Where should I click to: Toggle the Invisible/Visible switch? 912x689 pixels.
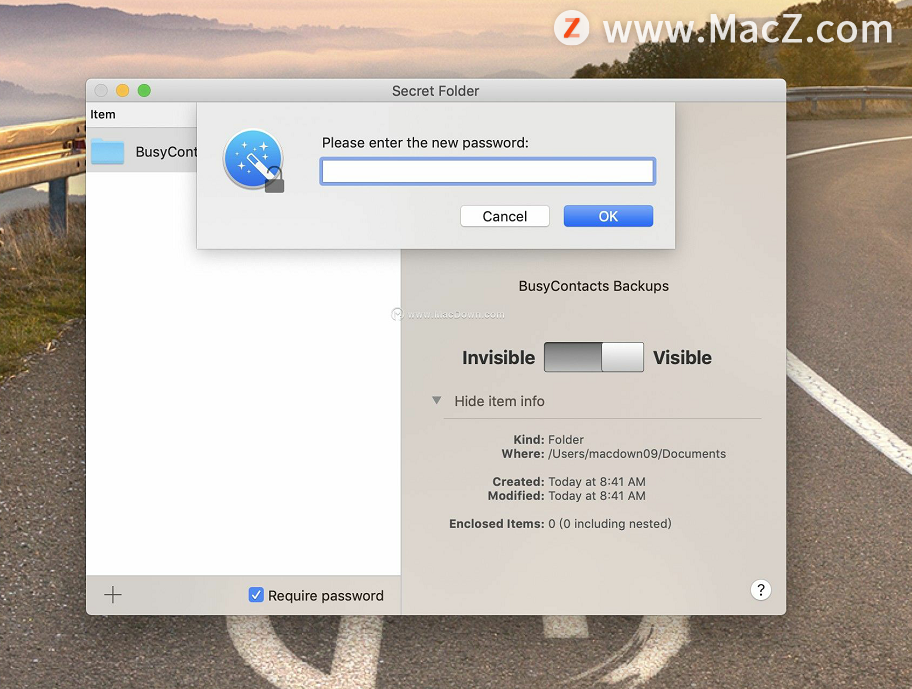(x=593, y=357)
